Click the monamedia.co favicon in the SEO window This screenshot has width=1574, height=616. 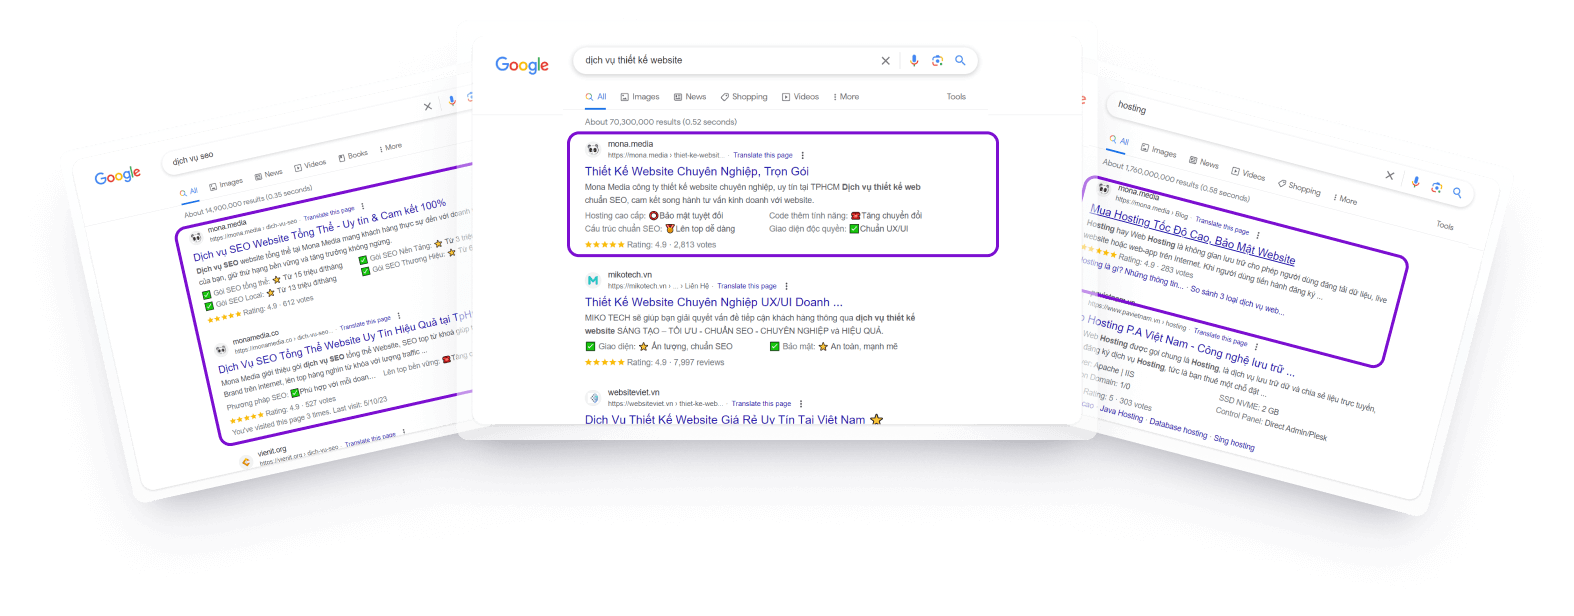tap(221, 349)
